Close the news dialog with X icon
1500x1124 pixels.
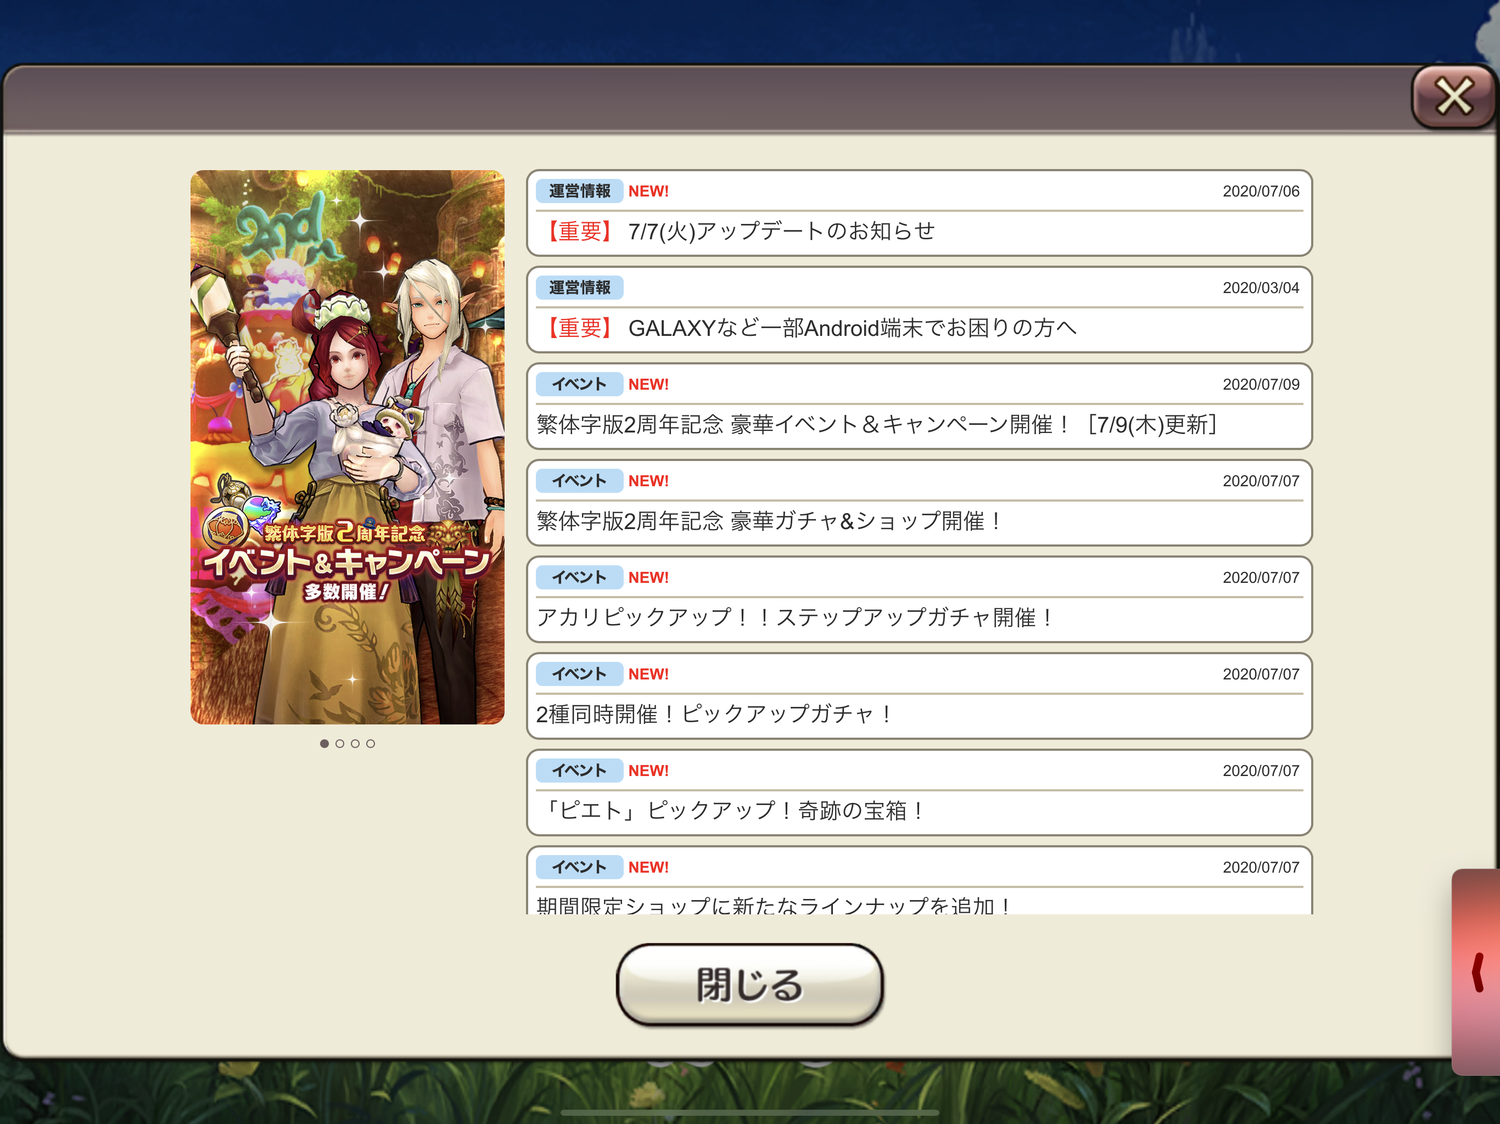coord(1454,97)
